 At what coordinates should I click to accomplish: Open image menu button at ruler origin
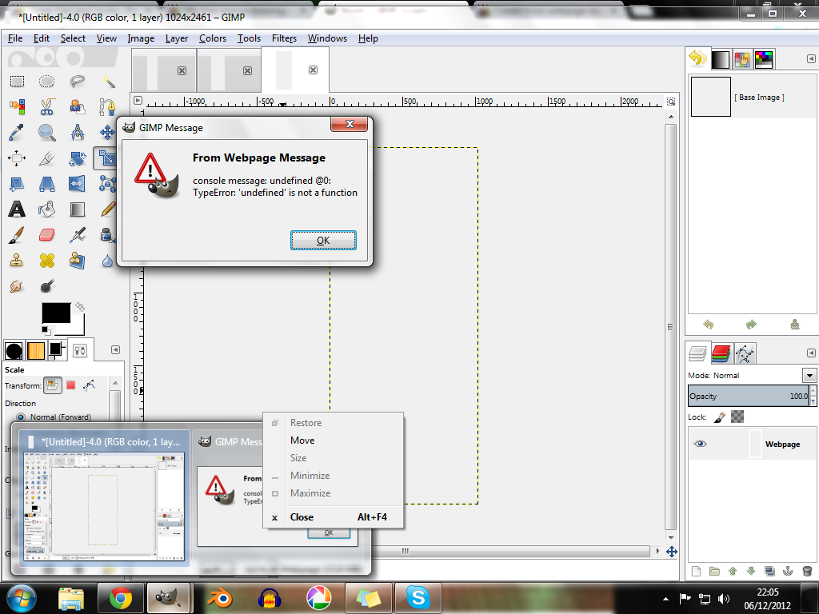pos(138,100)
